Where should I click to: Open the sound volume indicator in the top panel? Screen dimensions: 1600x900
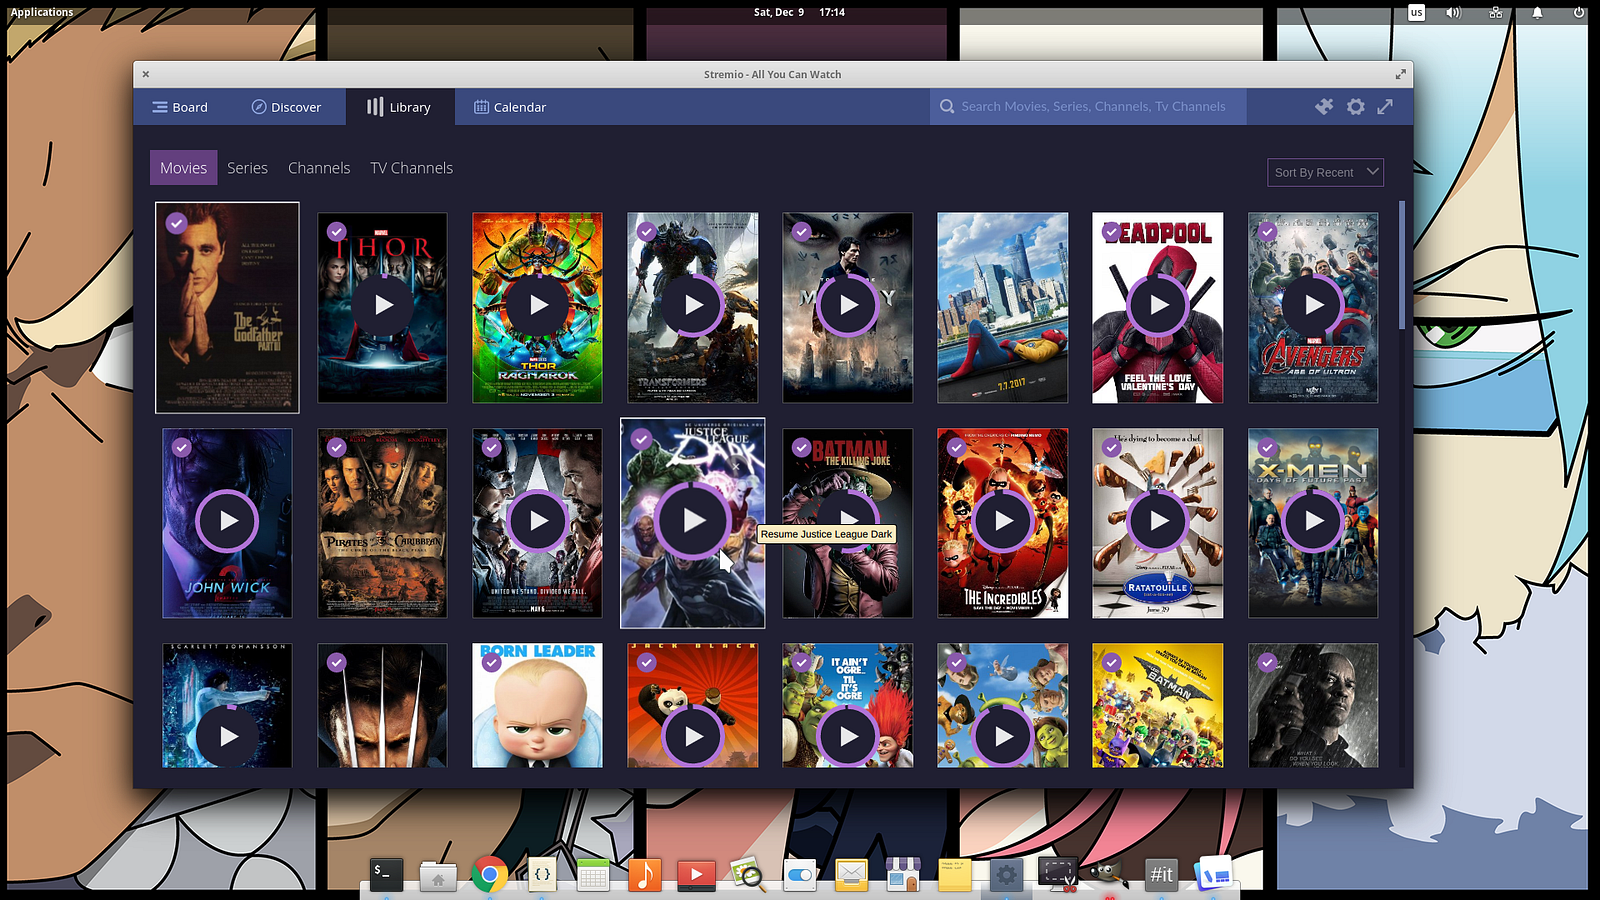[x=1453, y=12]
